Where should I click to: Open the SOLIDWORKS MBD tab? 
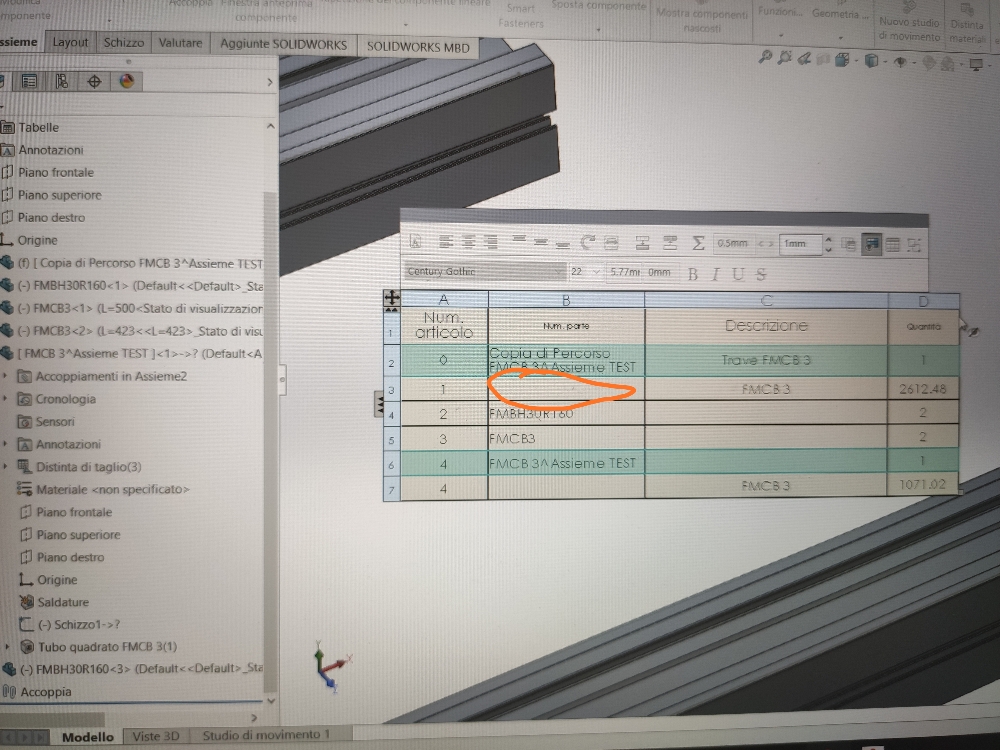click(x=418, y=47)
